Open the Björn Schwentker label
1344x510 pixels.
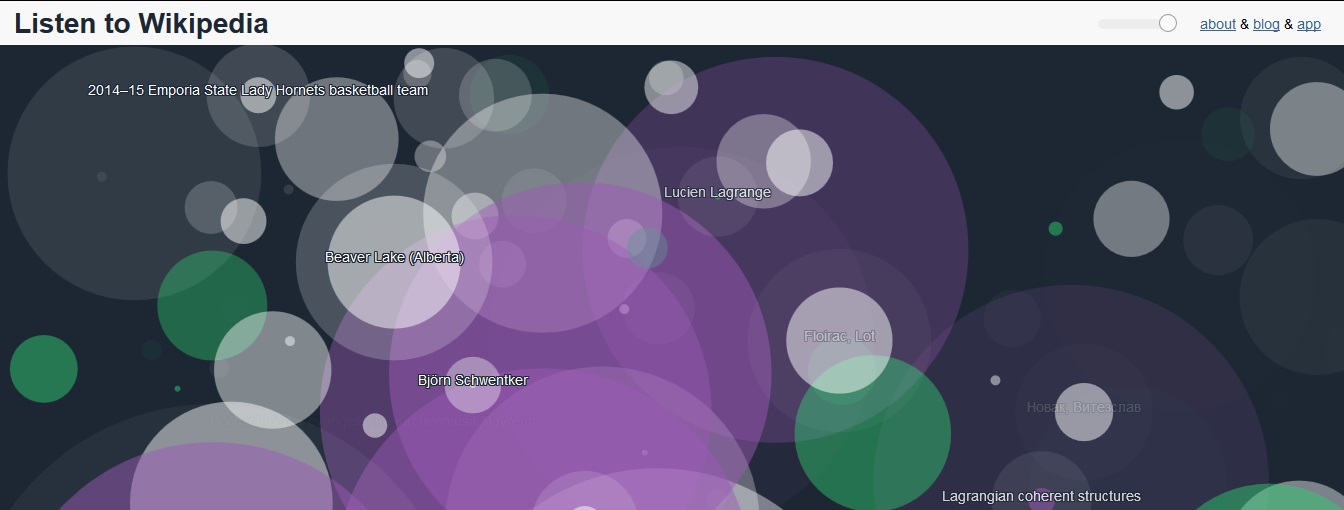pos(473,380)
